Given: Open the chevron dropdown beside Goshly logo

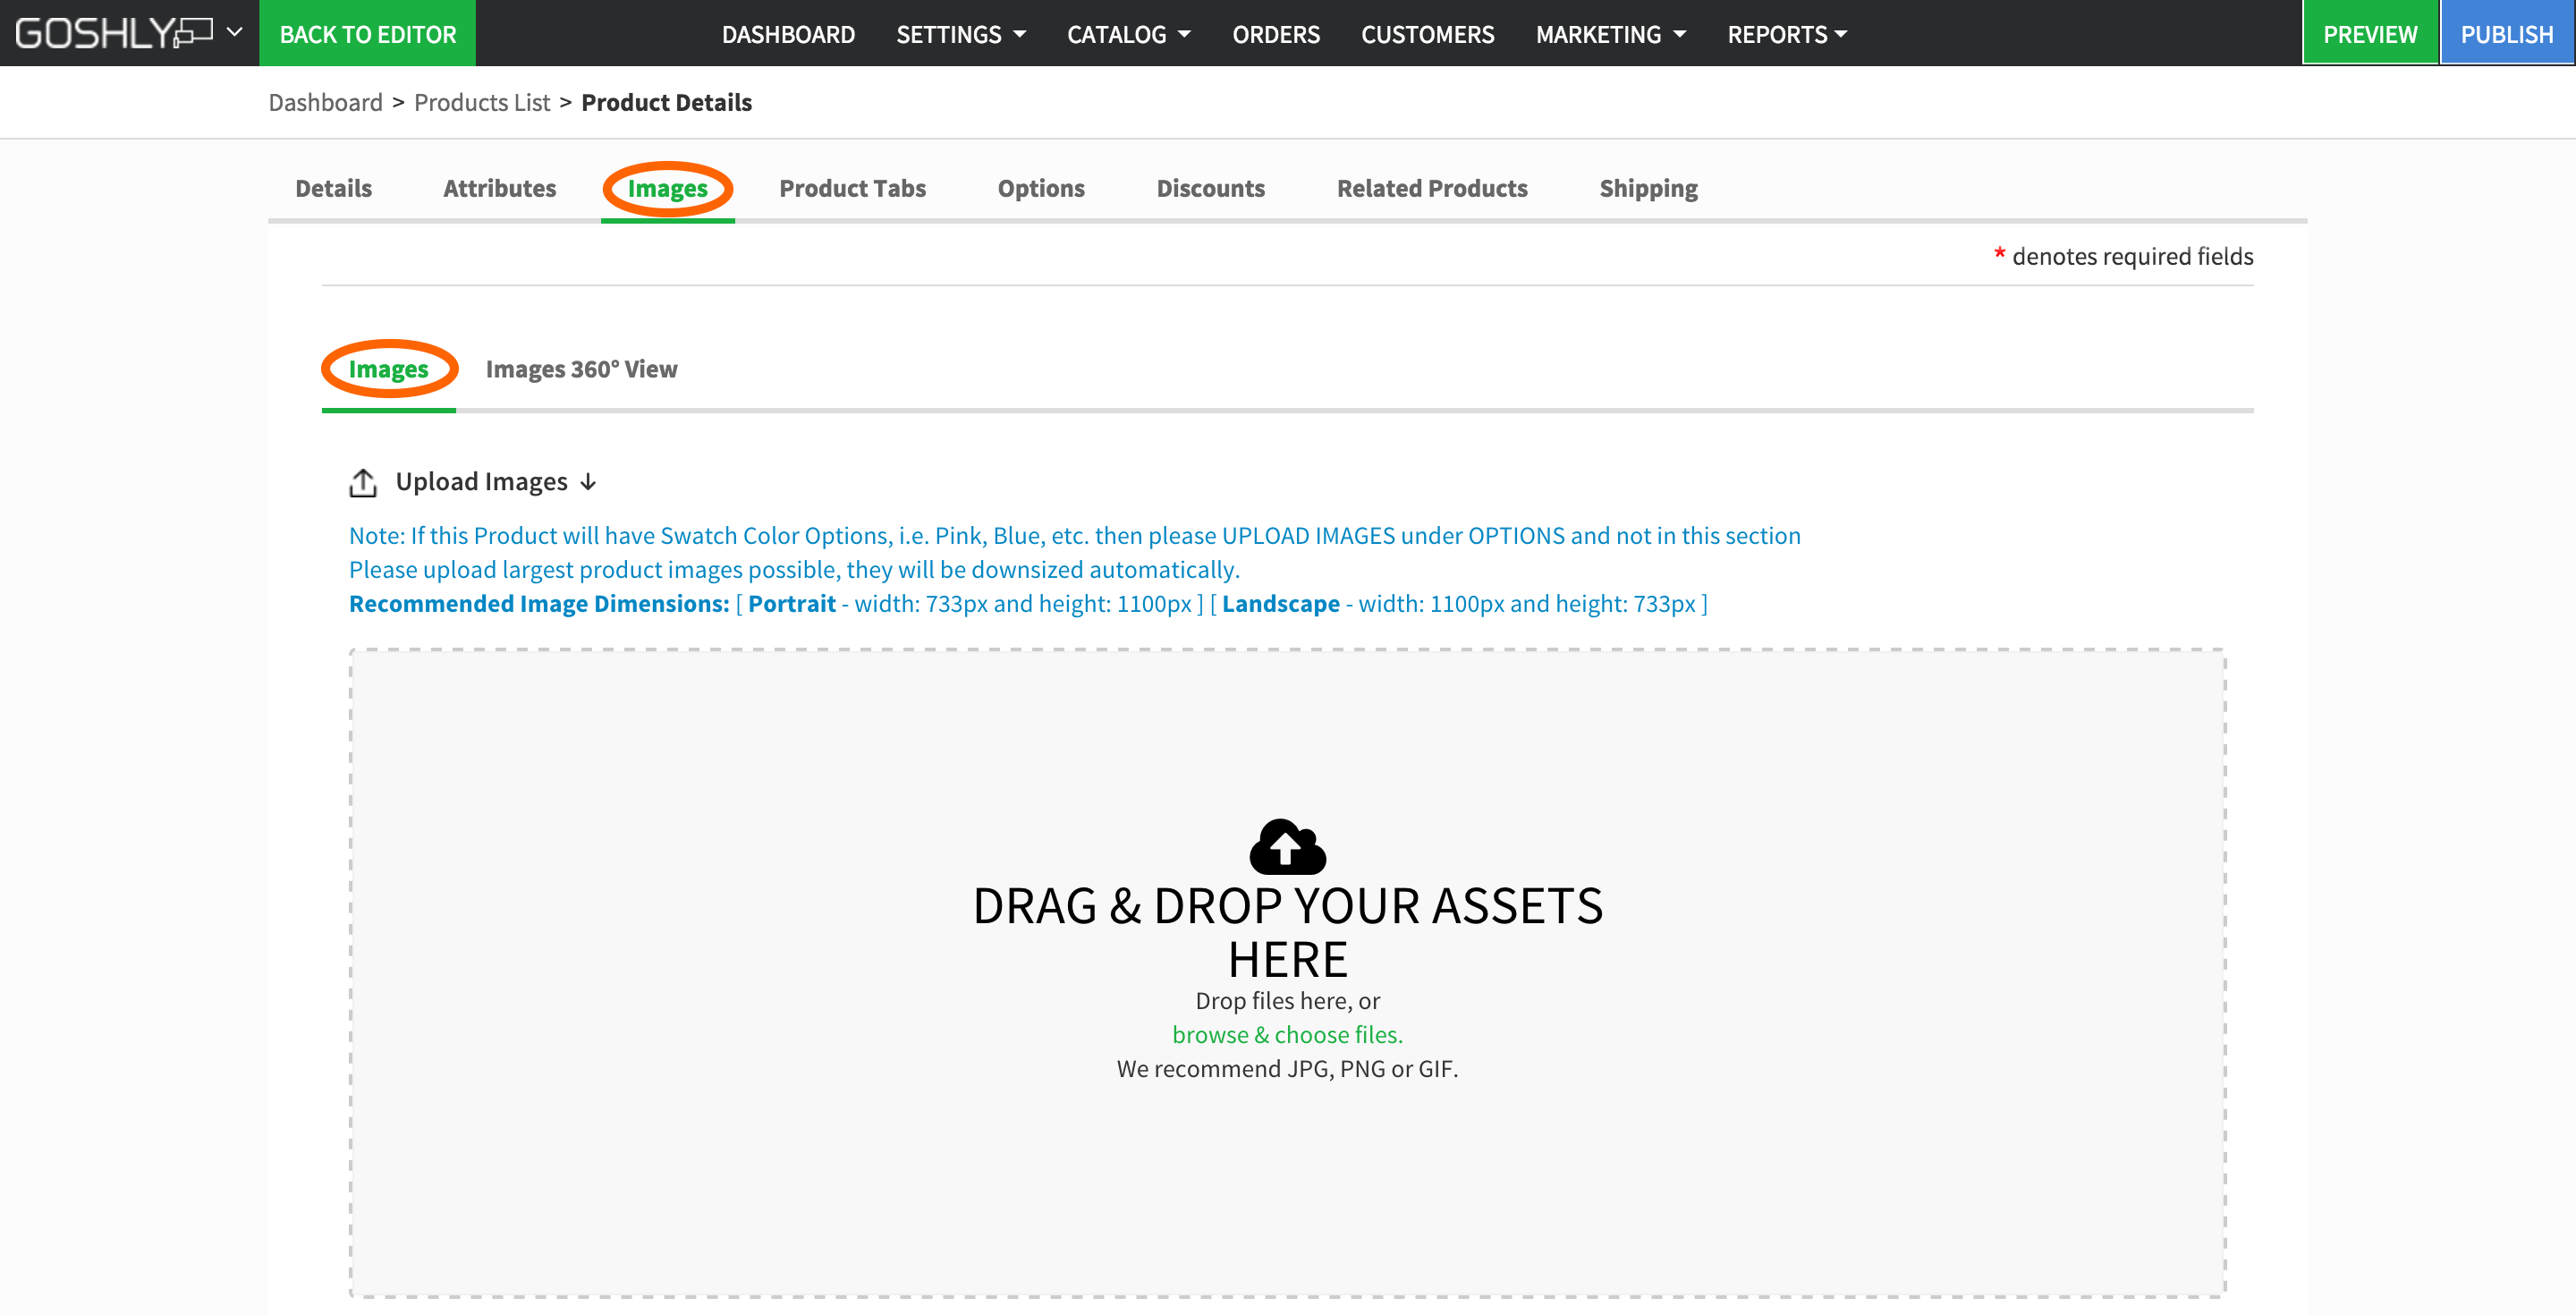Looking at the screenshot, I should coord(235,32).
